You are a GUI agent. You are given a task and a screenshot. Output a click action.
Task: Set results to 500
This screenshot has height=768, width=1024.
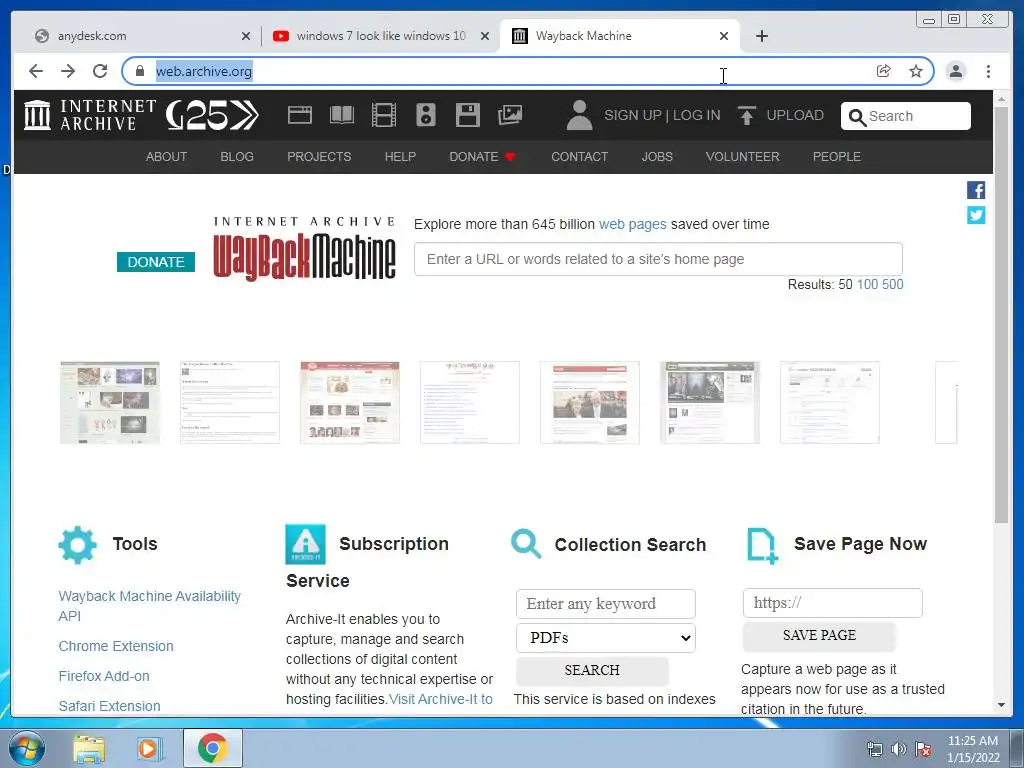click(892, 285)
